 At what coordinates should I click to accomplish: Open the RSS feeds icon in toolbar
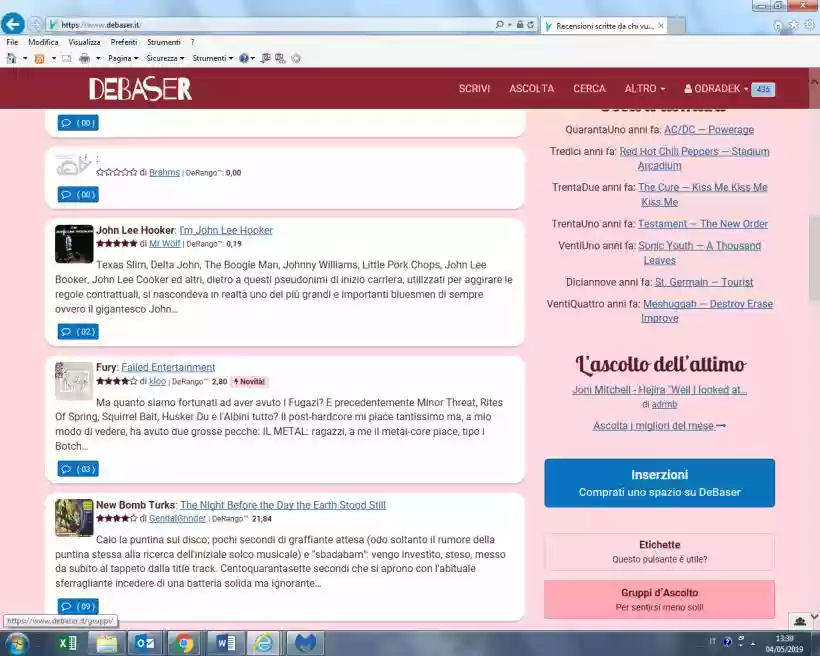pos(39,58)
